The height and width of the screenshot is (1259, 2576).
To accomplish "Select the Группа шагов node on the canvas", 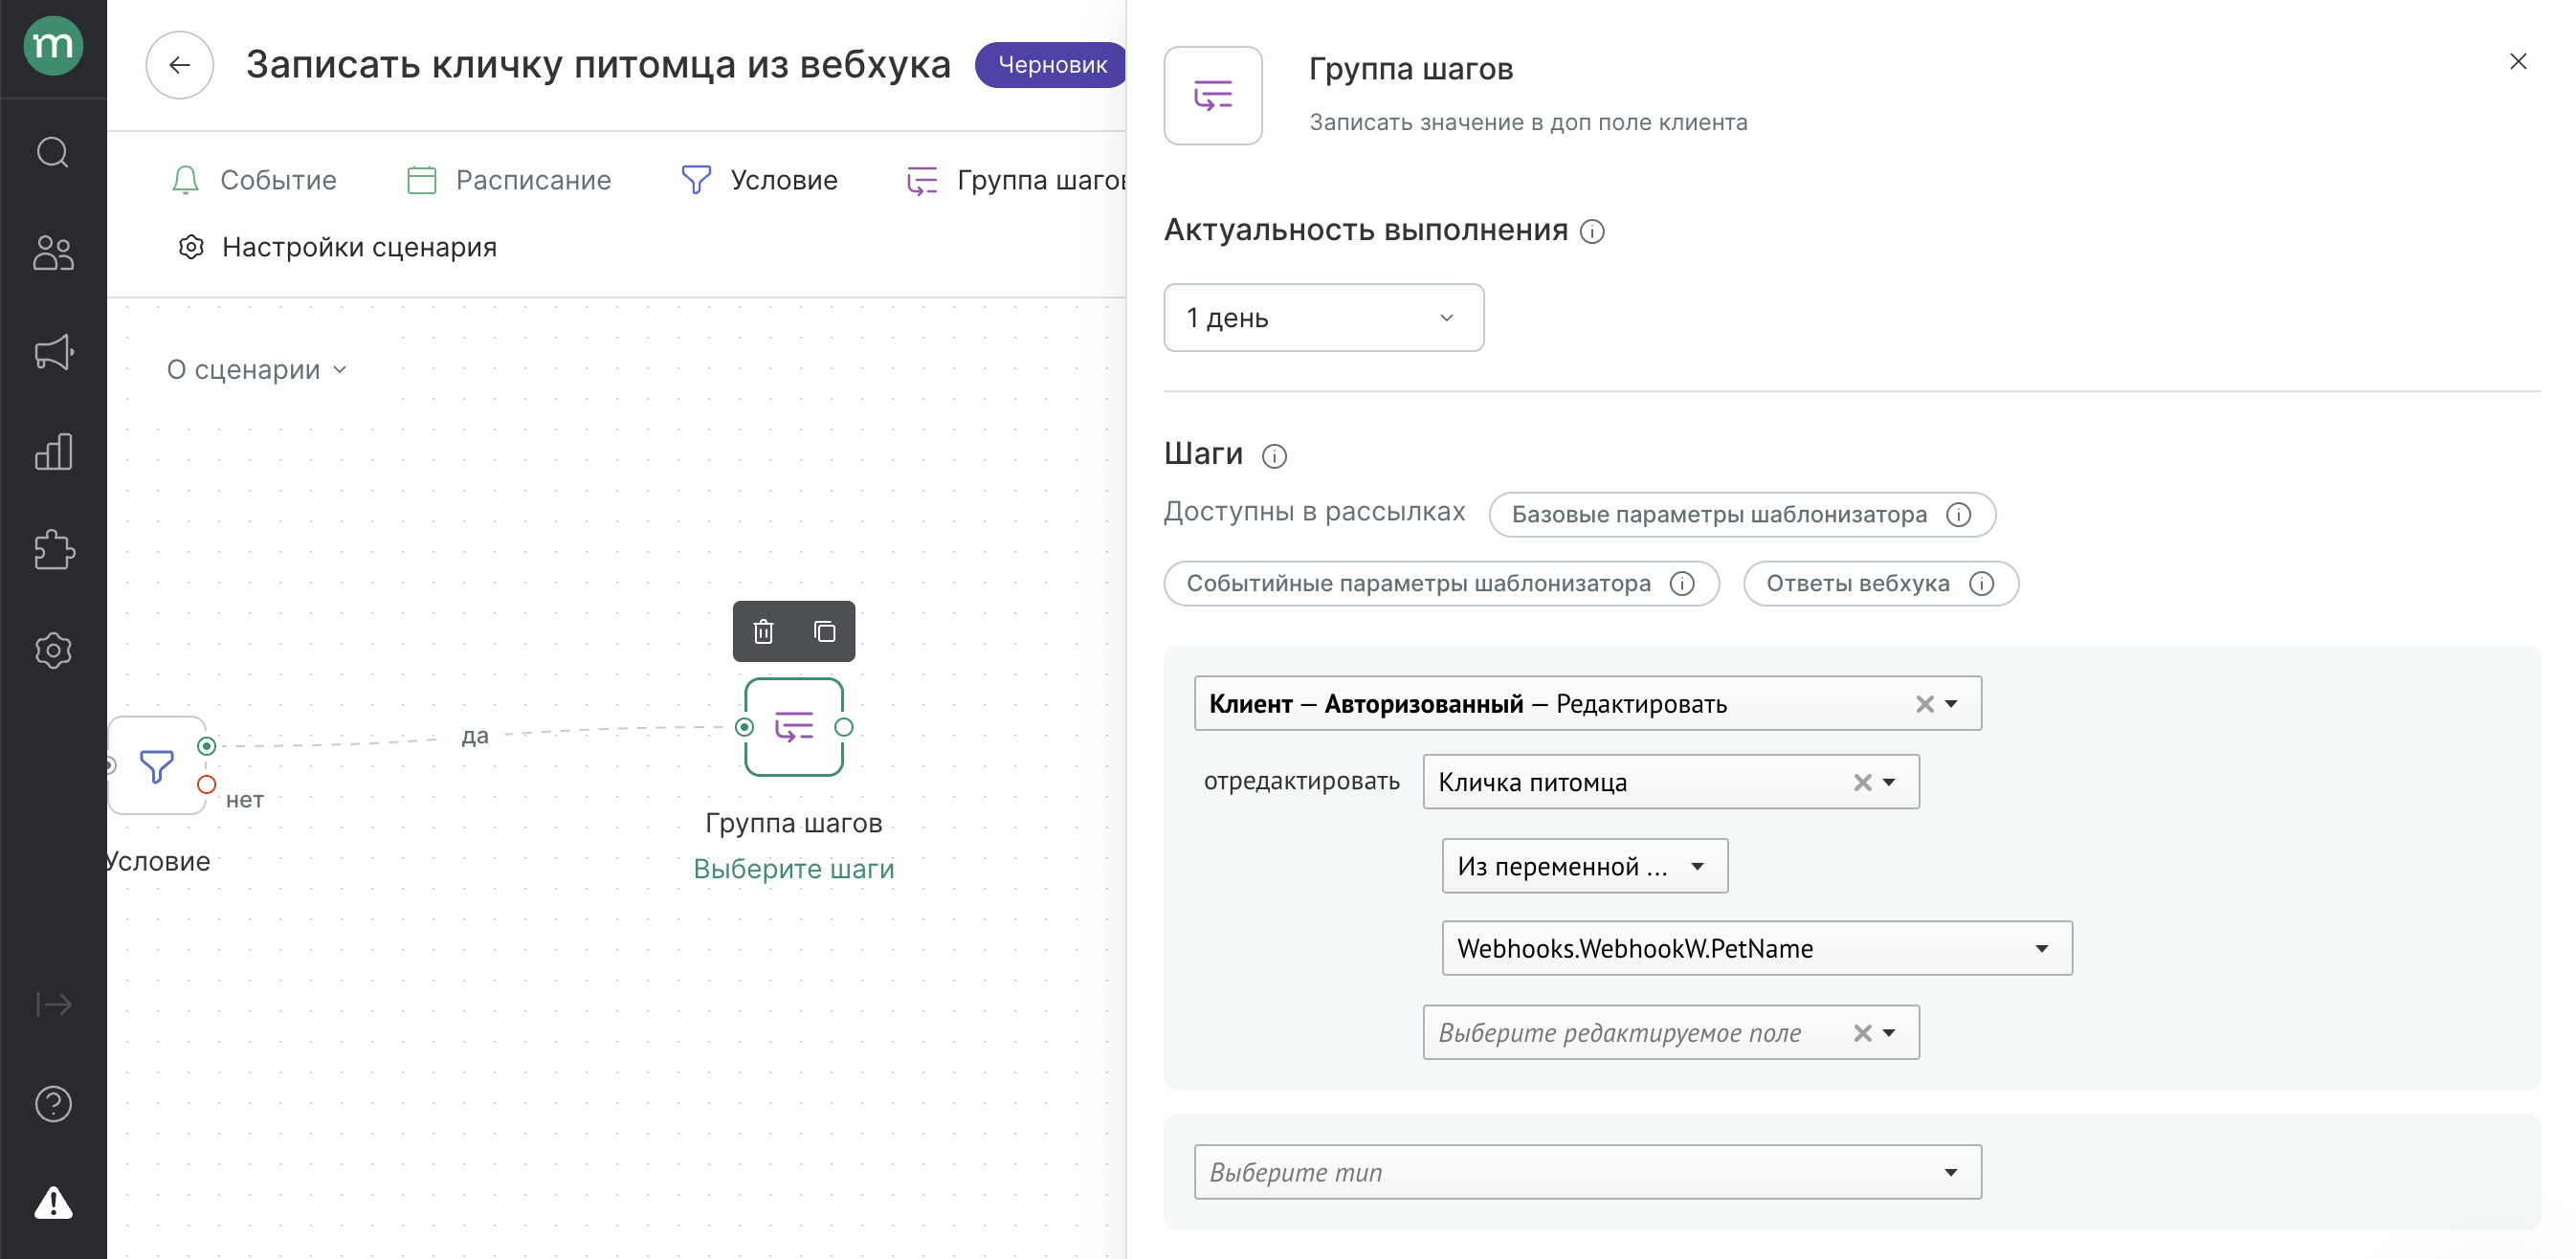I will [x=794, y=727].
